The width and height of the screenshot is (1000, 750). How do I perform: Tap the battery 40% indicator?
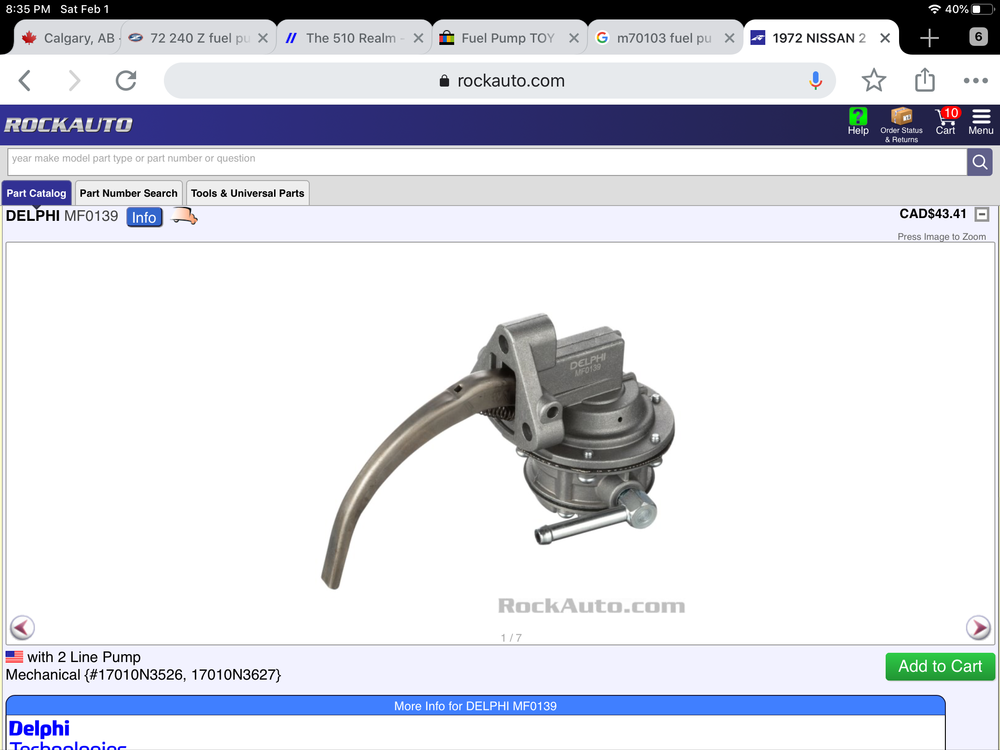pos(969,10)
